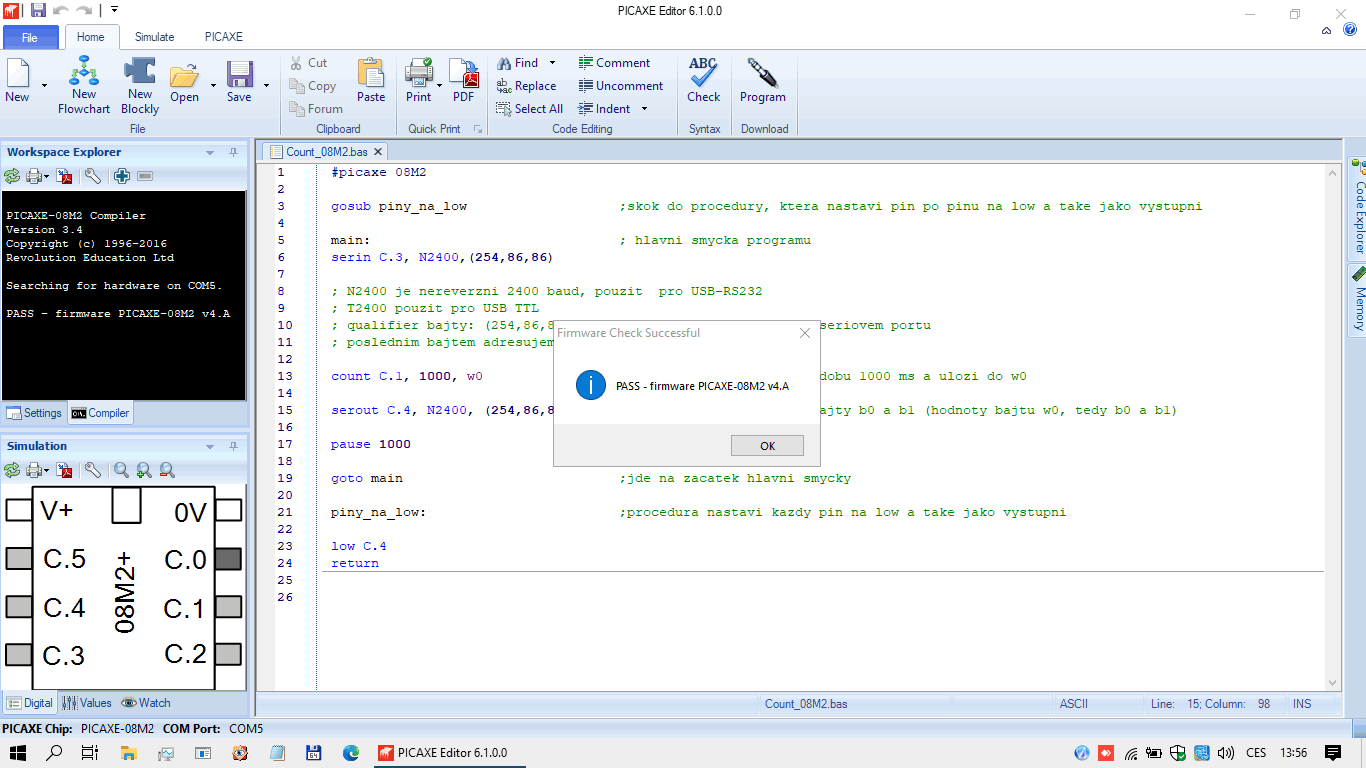This screenshot has height=768, width=1366.
Task: Click the New Flowchart icon
Action: tap(84, 74)
